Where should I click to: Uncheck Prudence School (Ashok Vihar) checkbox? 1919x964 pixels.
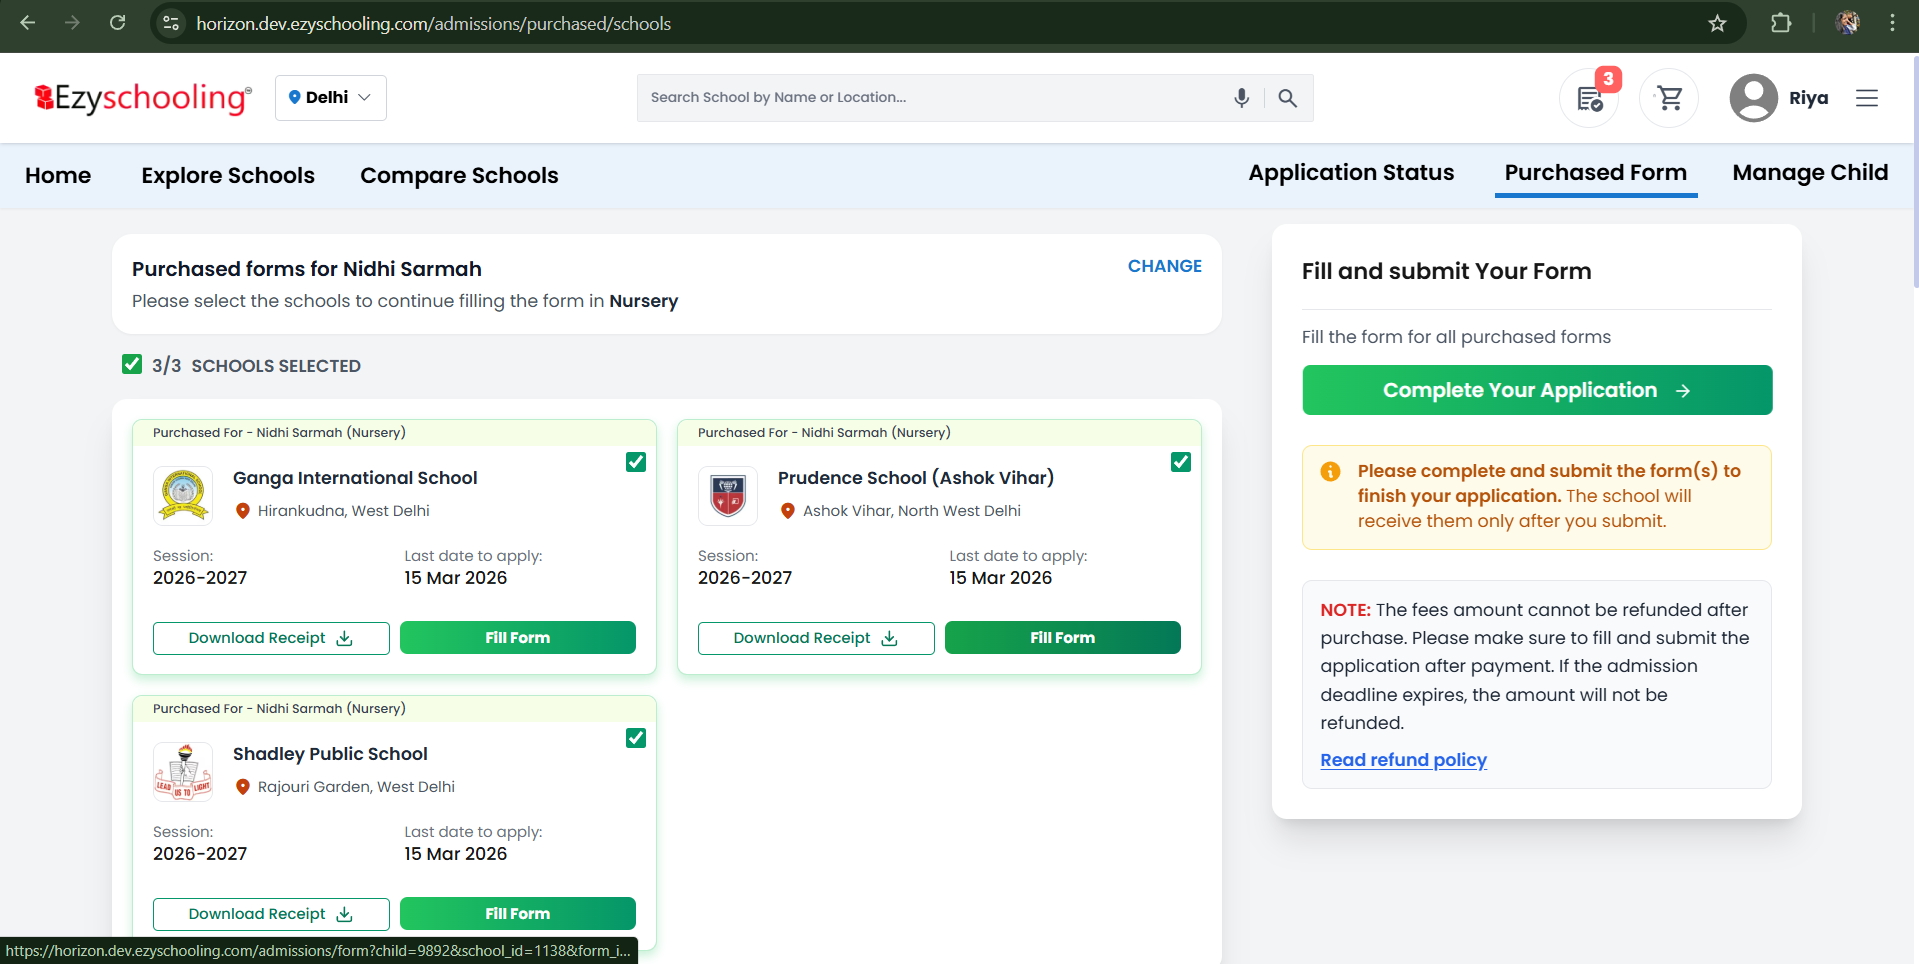coord(1181,462)
